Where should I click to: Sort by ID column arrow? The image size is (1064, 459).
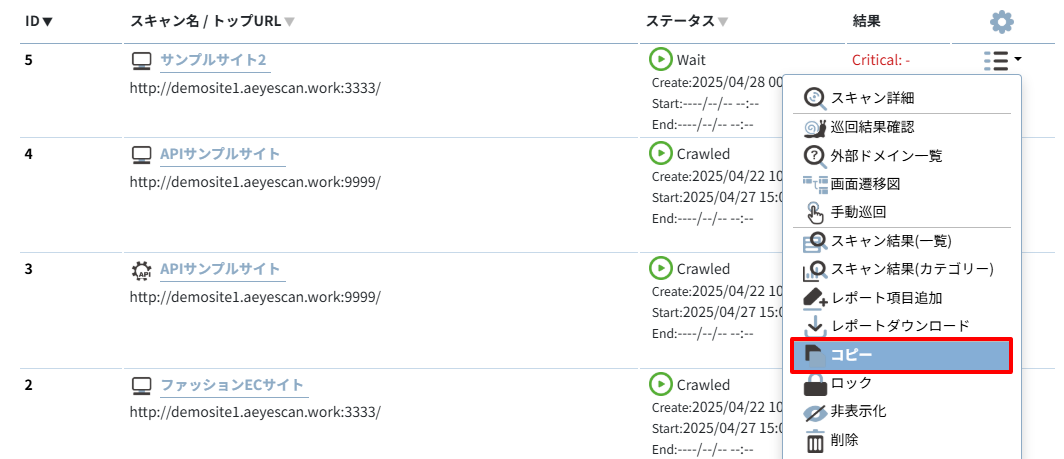(48, 22)
